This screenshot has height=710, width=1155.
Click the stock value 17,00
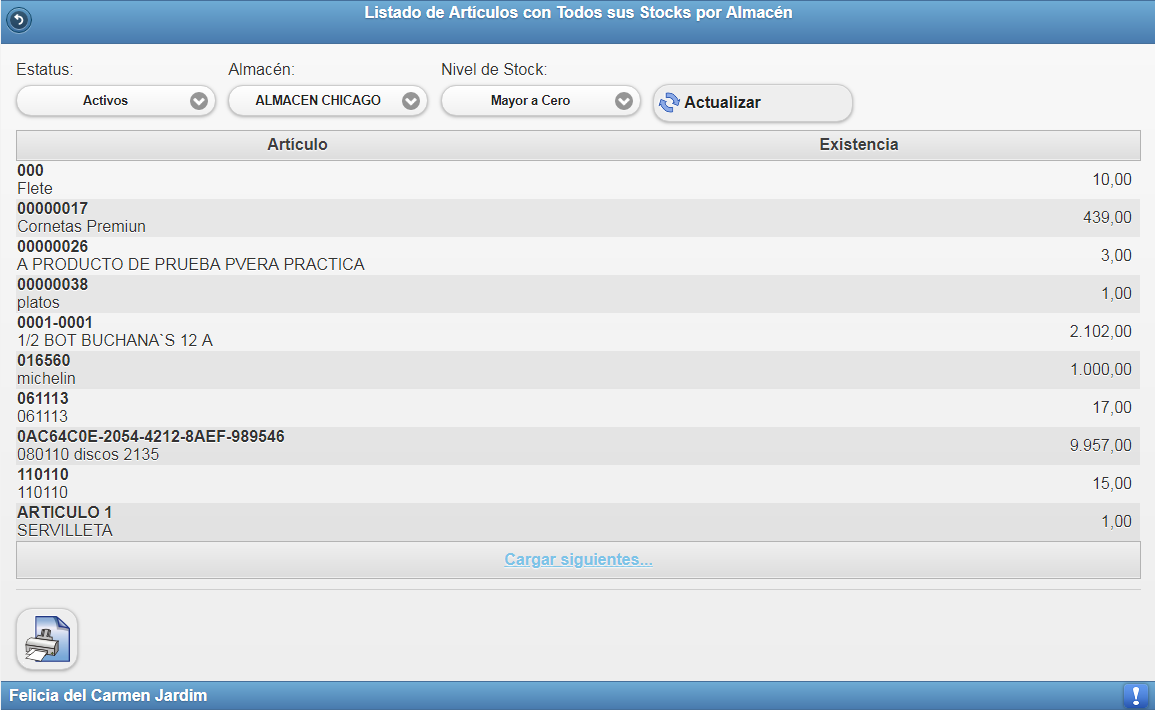click(1112, 407)
